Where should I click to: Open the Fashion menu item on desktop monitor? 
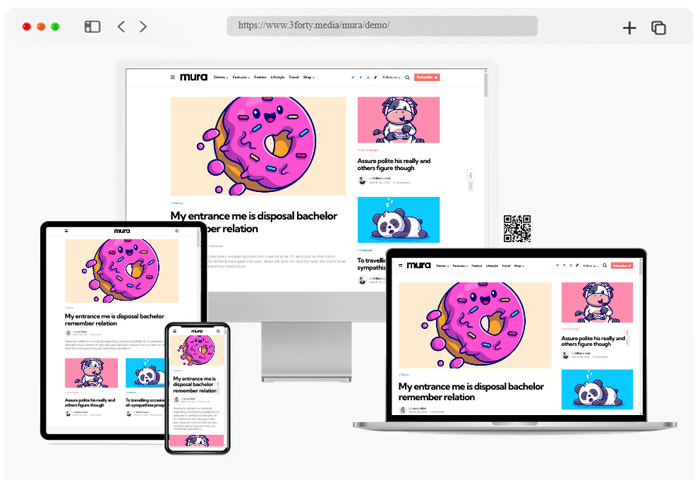click(260, 77)
